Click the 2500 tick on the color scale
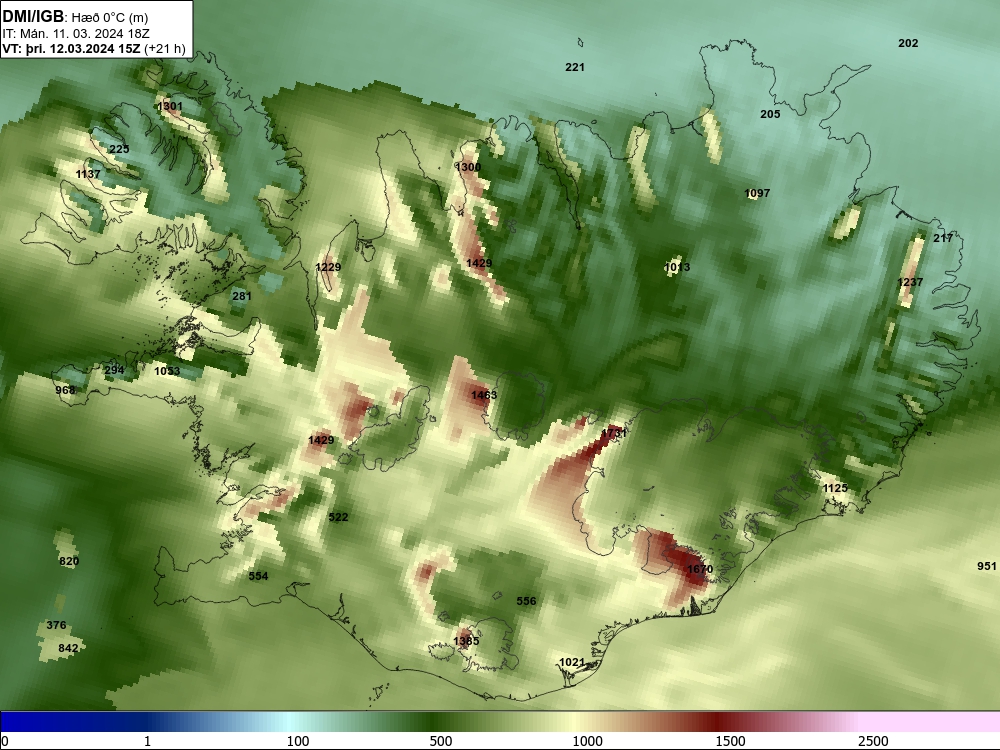The image size is (1000, 750). [873, 741]
